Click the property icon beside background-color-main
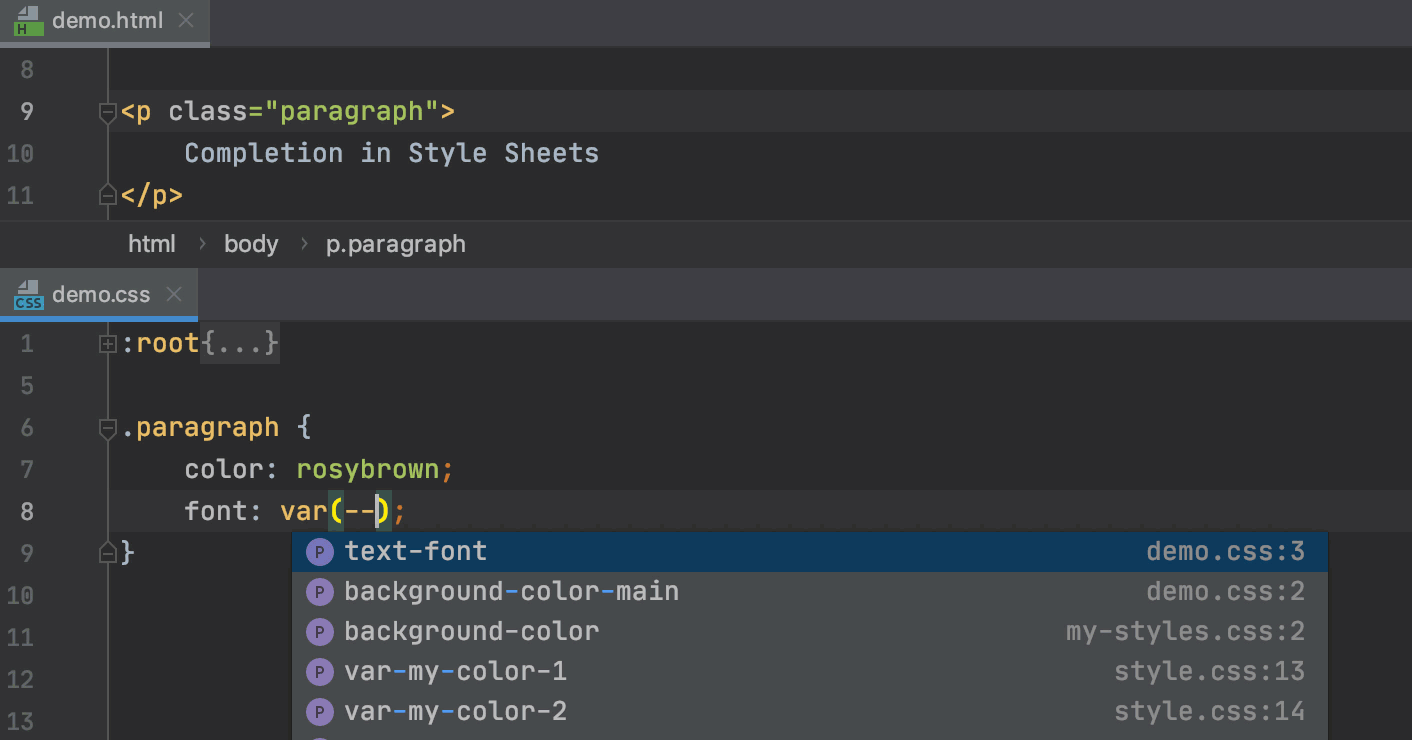This screenshot has height=740, width=1412. pyautogui.click(x=319, y=591)
